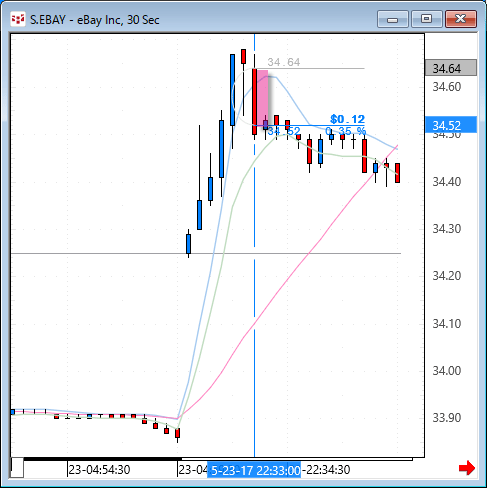Click the red arrow scroll-to-latest icon
Screen dimensions: 487x488
pyautogui.click(x=467, y=468)
